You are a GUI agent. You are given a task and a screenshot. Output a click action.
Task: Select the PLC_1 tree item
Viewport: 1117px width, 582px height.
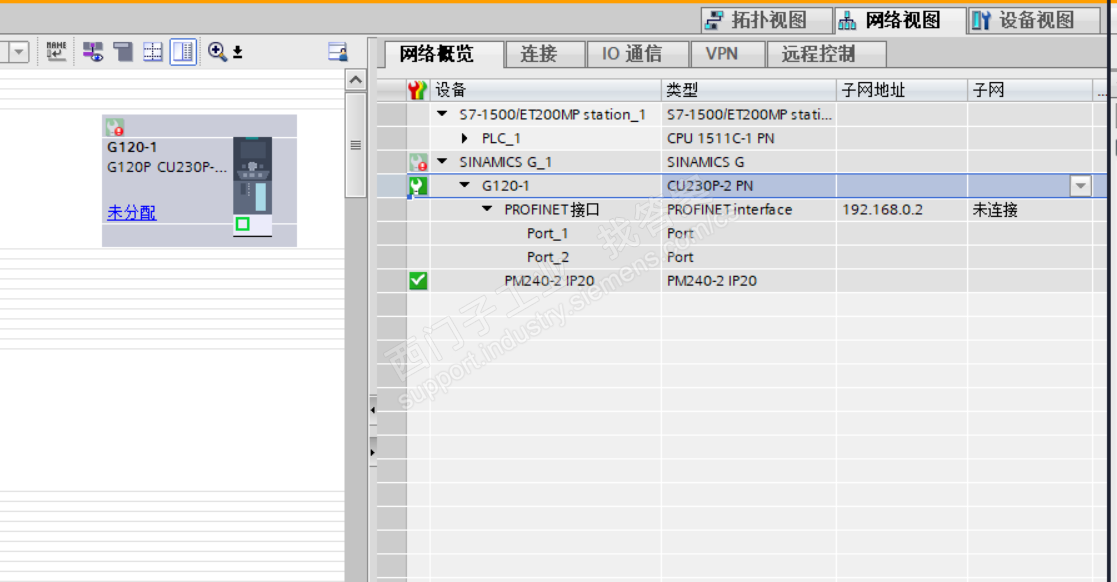pos(501,138)
